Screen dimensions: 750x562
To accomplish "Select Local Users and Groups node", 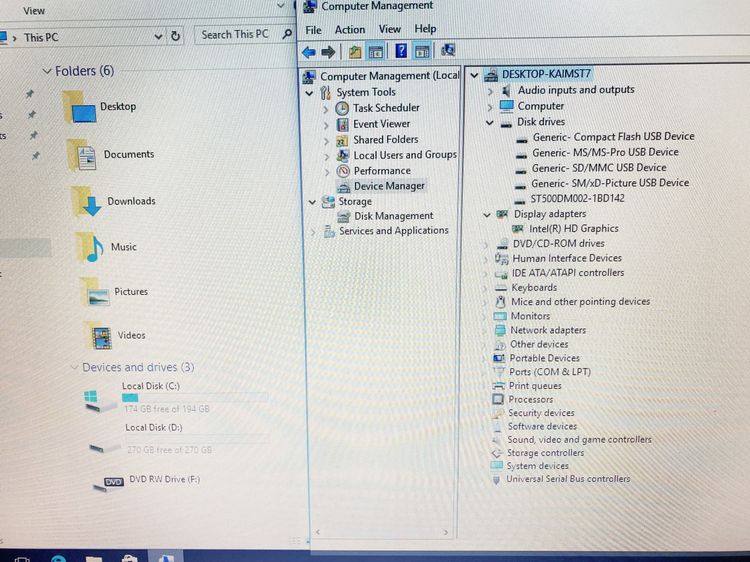I will pyautogui.click(x=405, y=155).
